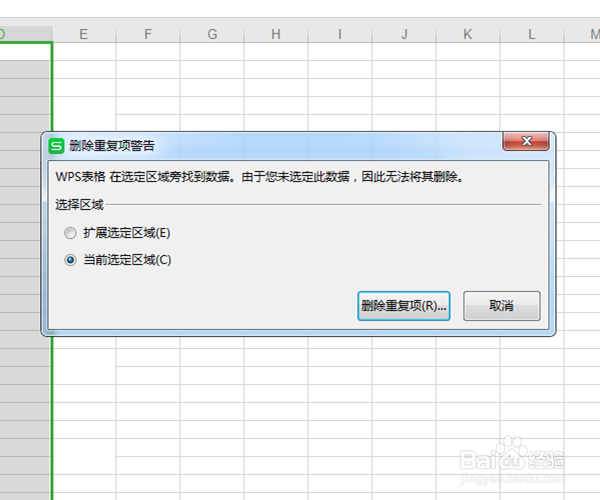Select column I header

(340, 34)
